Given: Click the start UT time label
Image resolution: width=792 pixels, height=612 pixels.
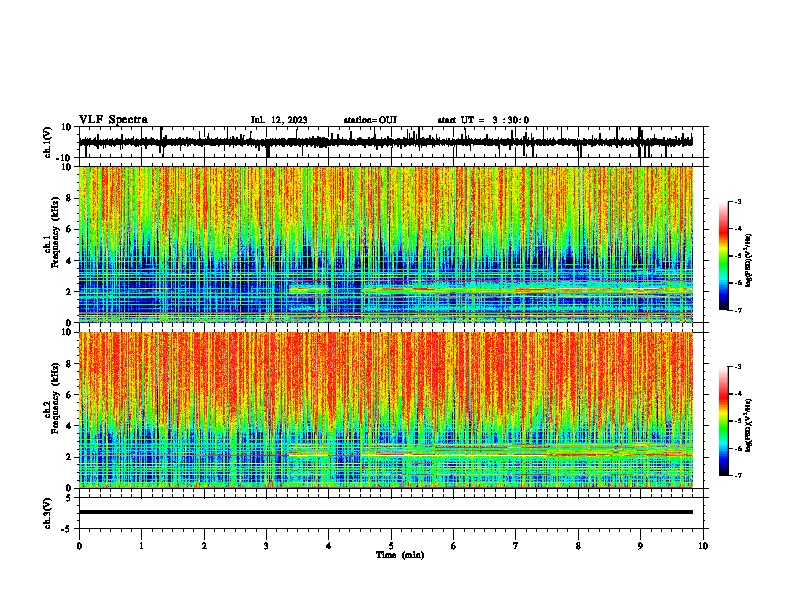Looking at the screenshot, I should (483, 120).
